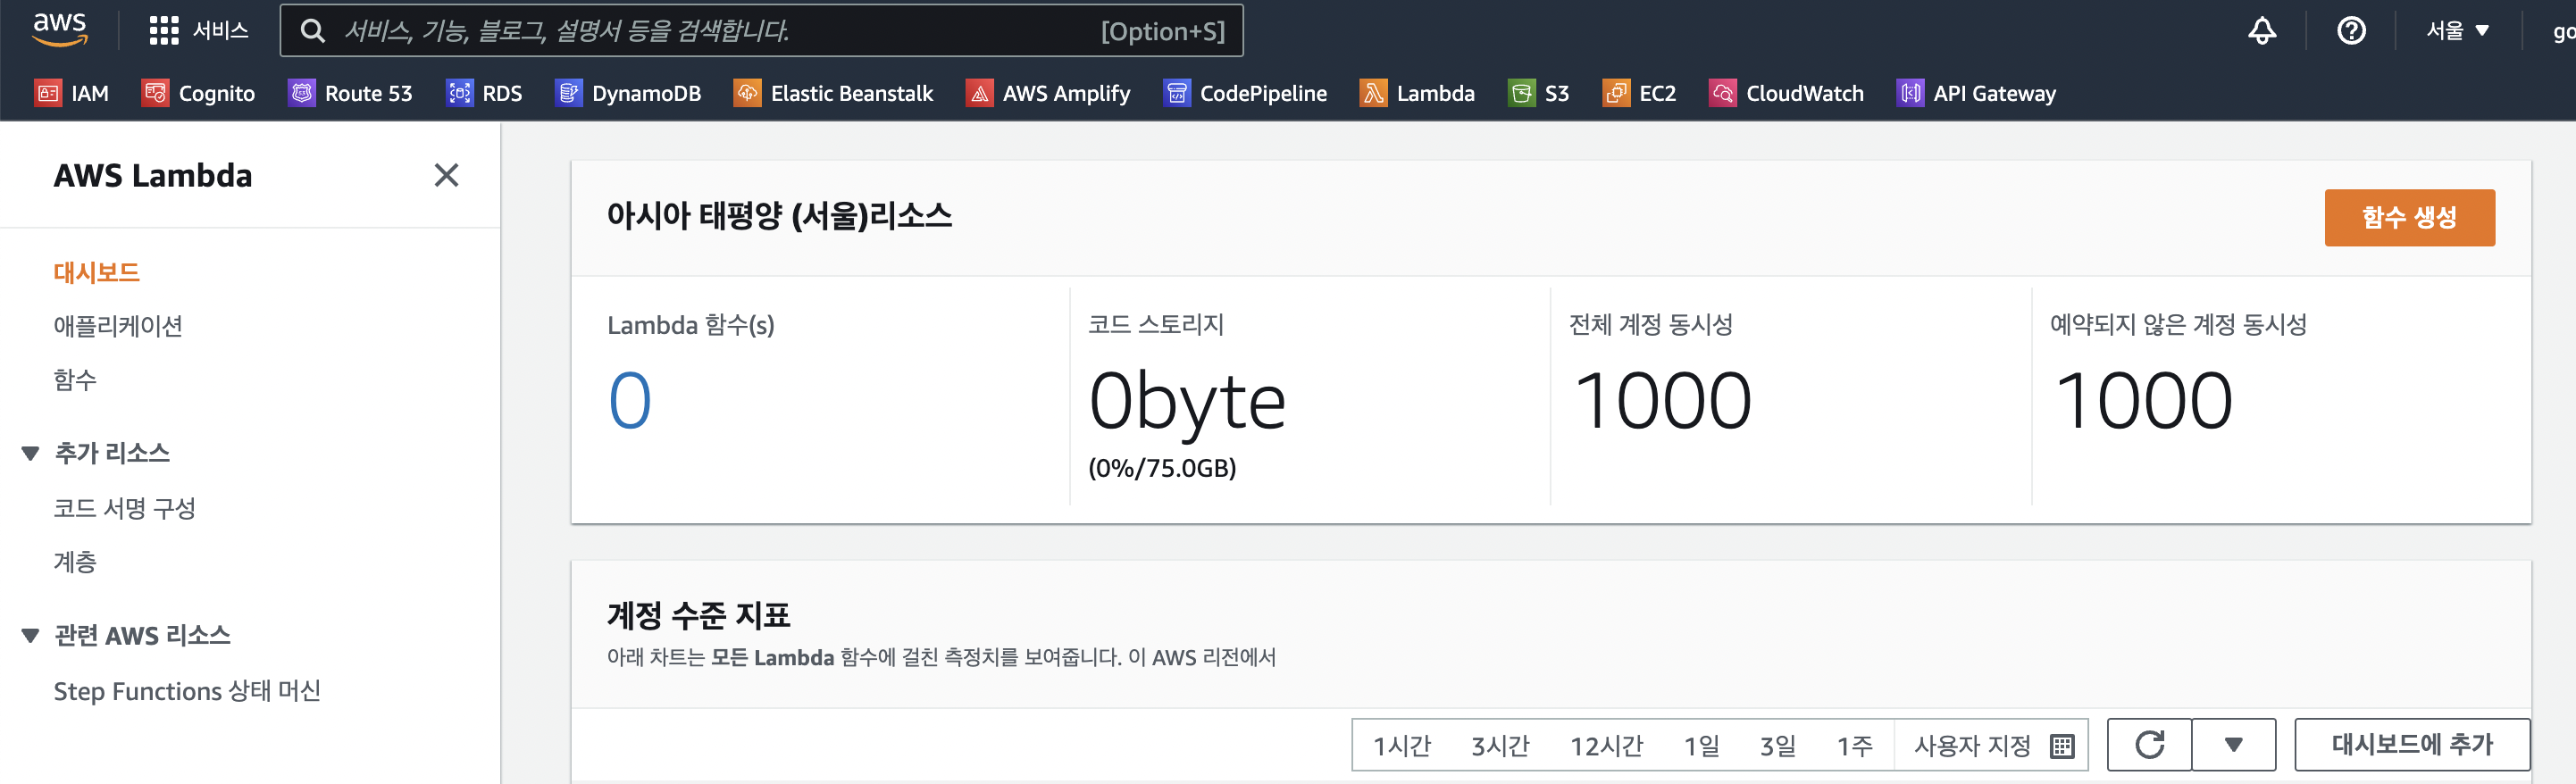Click the Route 53 shortcut icon
The width and height of the screenshot is (2576, 784).
(x=301, y=93)
